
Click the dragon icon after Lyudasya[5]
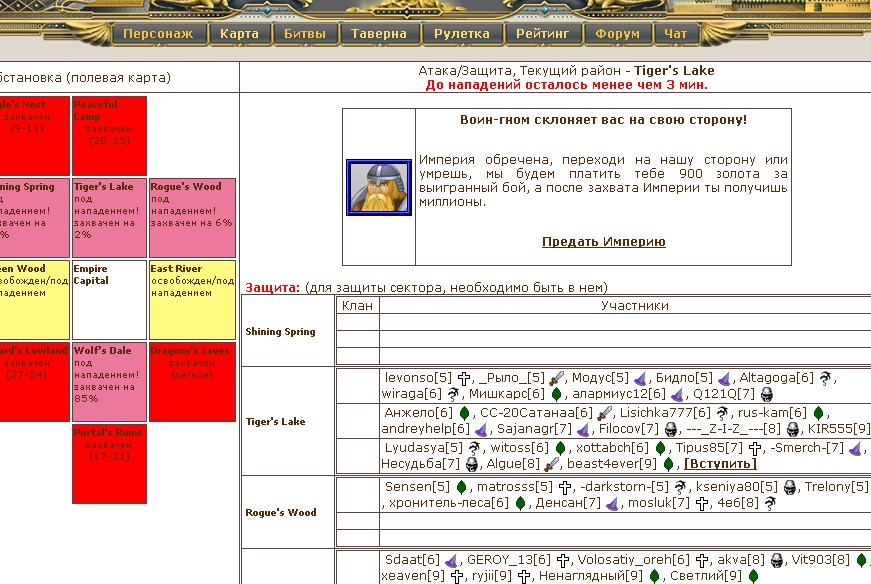tap(474, 448)
